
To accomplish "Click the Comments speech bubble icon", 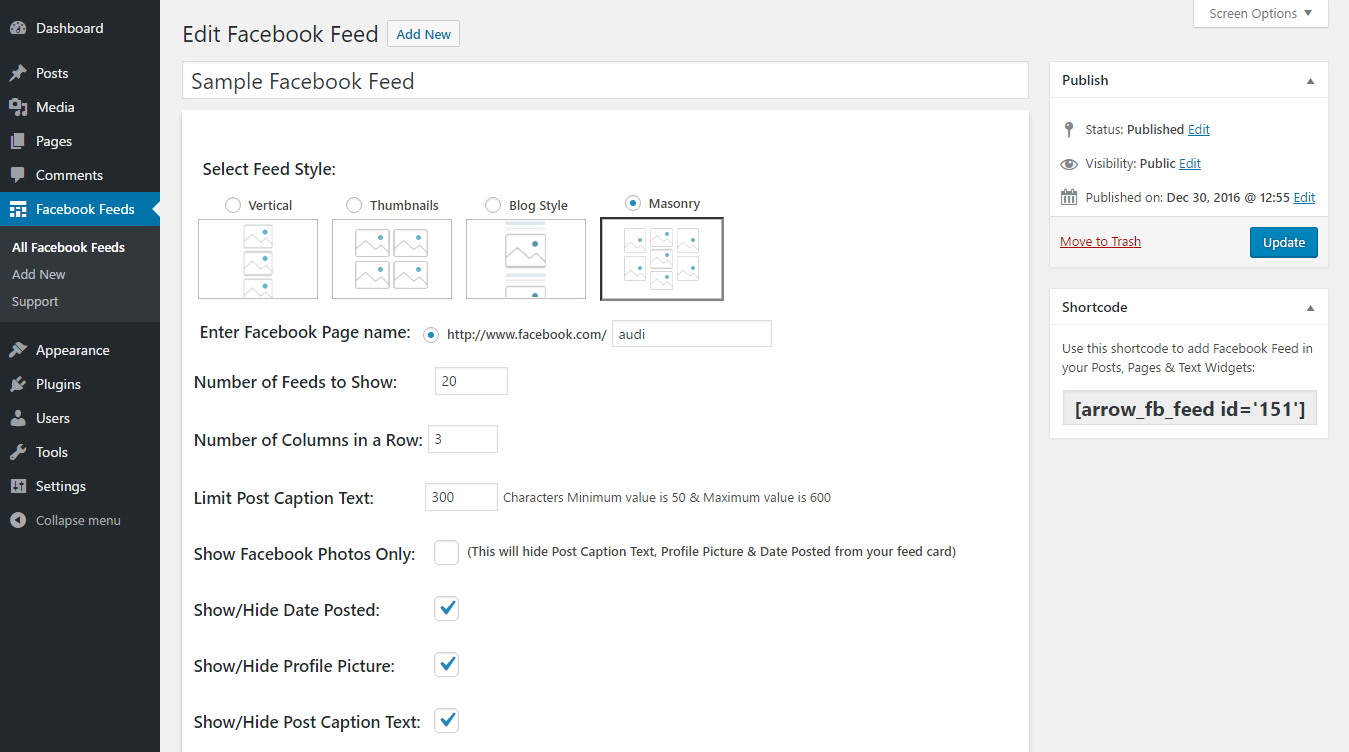I will (x=18, y=175).
